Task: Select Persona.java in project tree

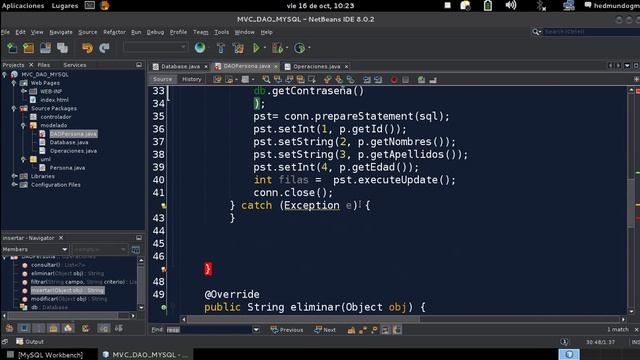Action: 67,168
